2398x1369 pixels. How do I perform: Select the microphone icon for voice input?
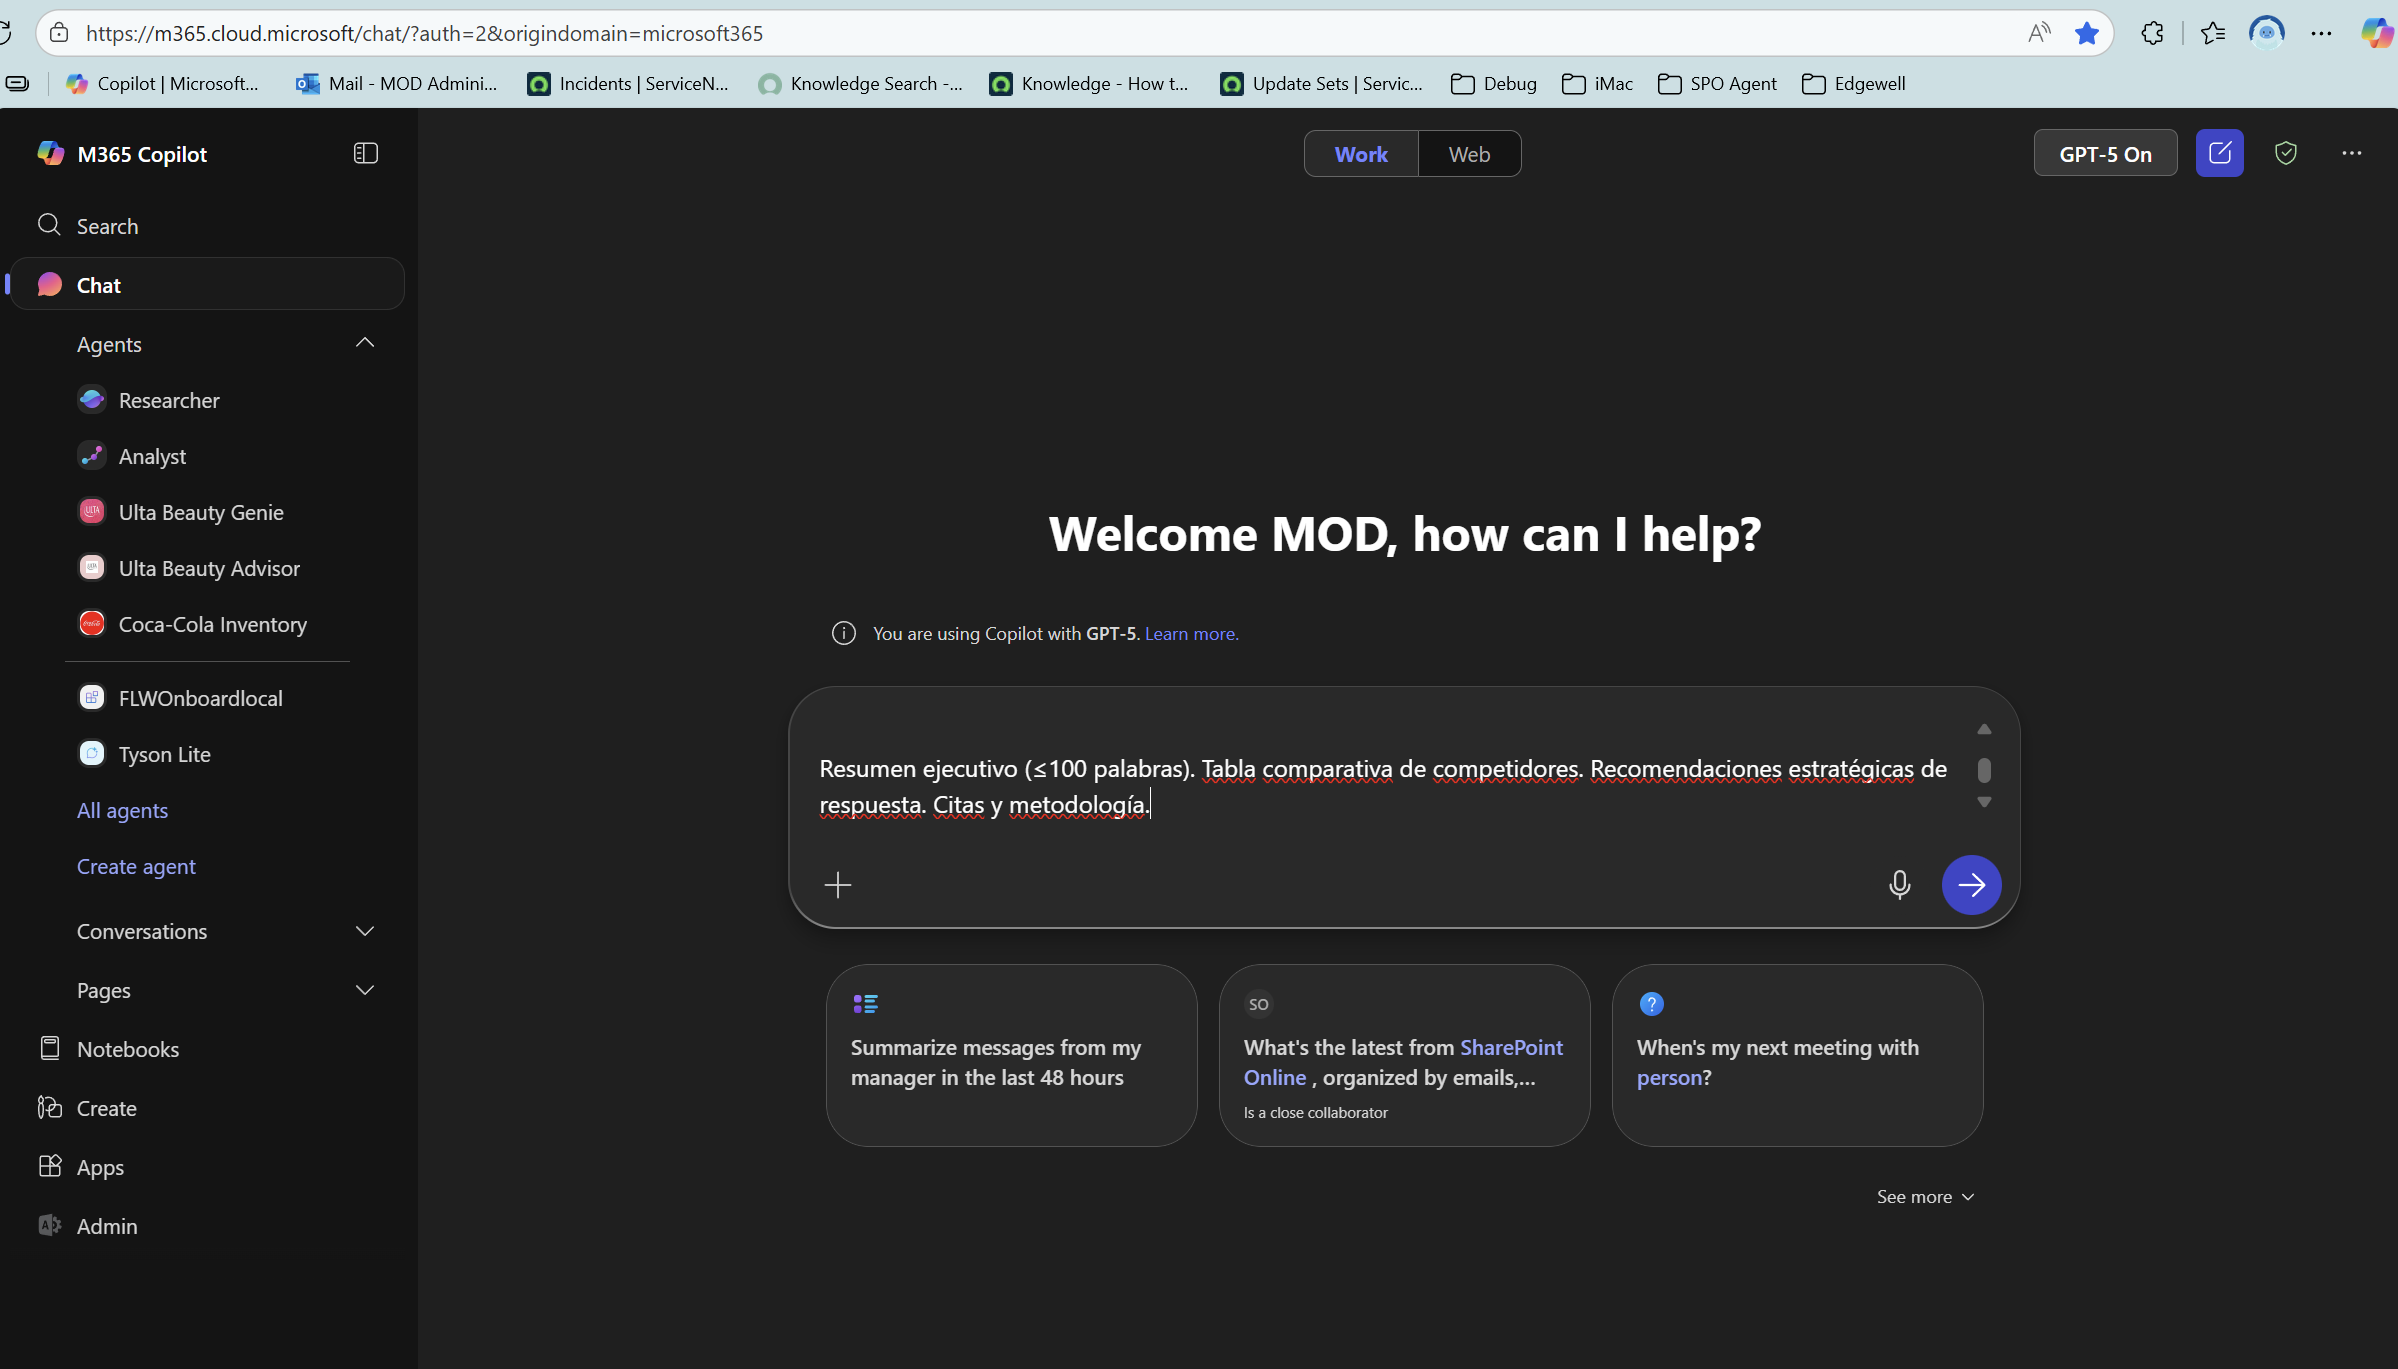[1899, 884]
